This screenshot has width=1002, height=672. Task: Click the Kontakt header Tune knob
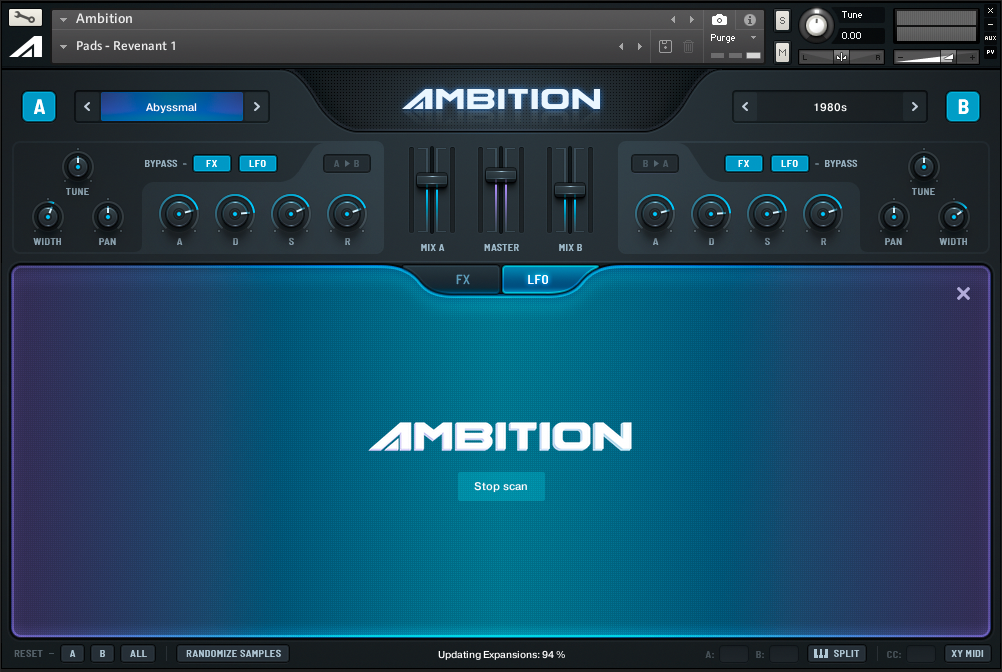pos(816,26)
